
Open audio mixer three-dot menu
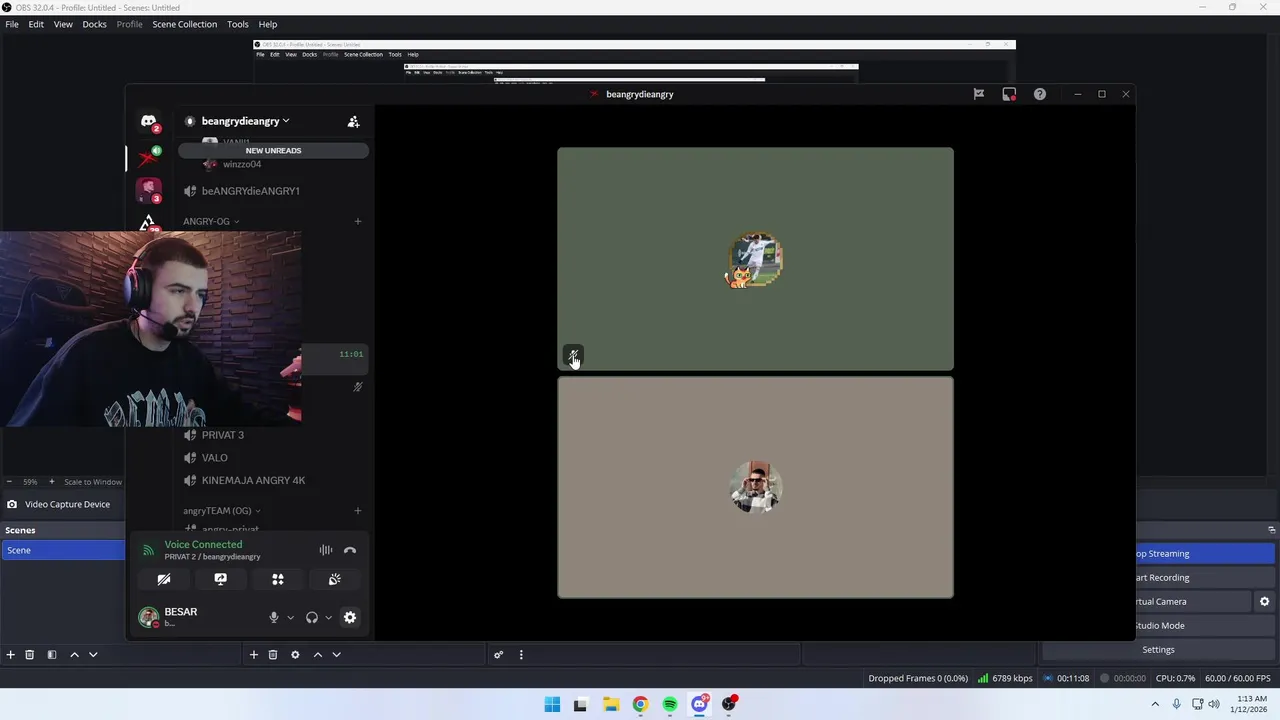tap(521, 655)
